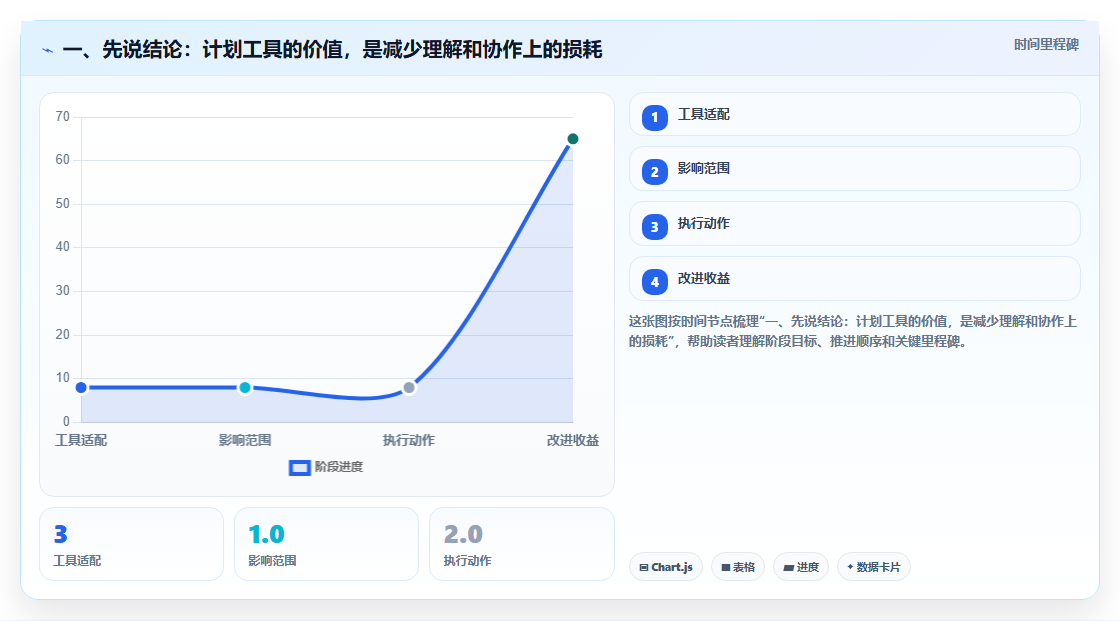The image size is (1120, 621).
Task: Click the icon inside the 进度 tag
Action: (789, 567)
